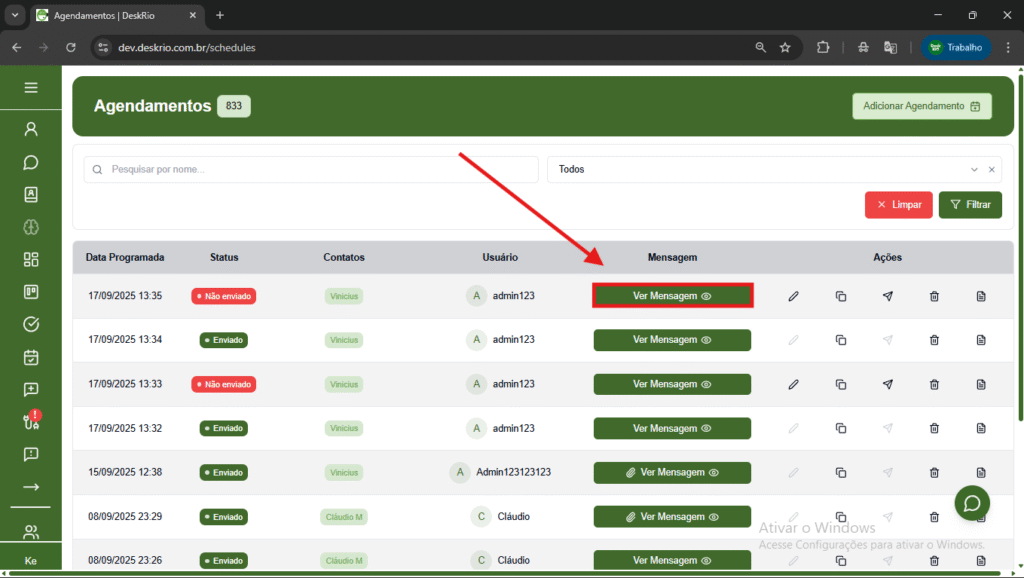Open the calendar schedules icon in the sidebar
Screen dimensions: 1024x578
(31, 357)
